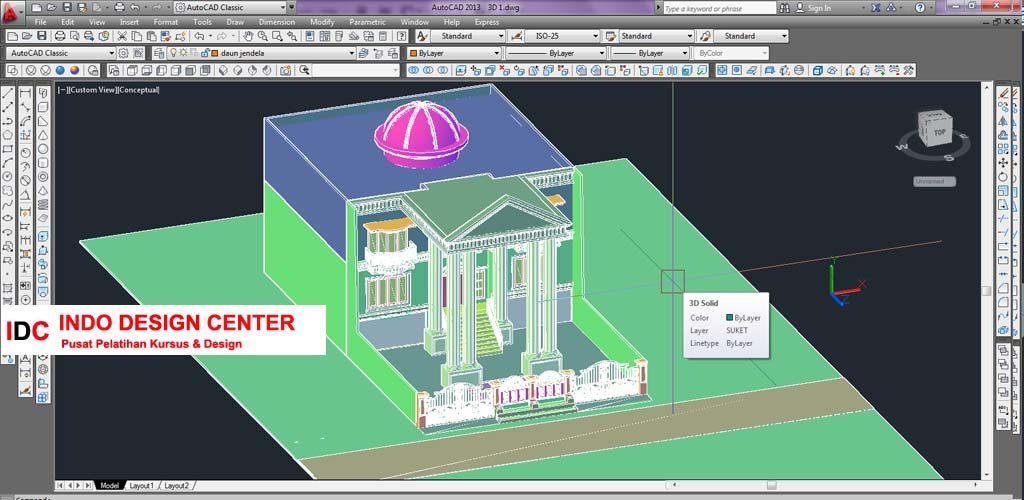Screen dimensions: 1024x500
Task: Click the orange layer color swatch for daun jendela
Action: coord(215,53)
